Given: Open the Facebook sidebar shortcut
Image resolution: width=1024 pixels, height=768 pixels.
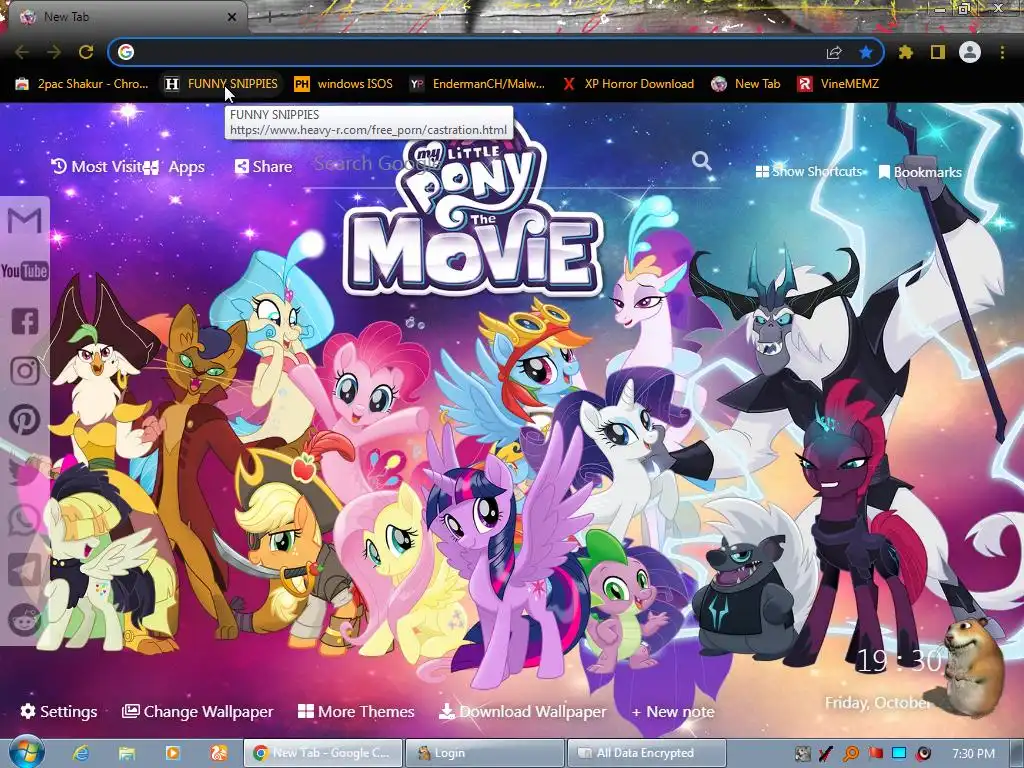Looking at the screenshot, I should pos(25,321).
